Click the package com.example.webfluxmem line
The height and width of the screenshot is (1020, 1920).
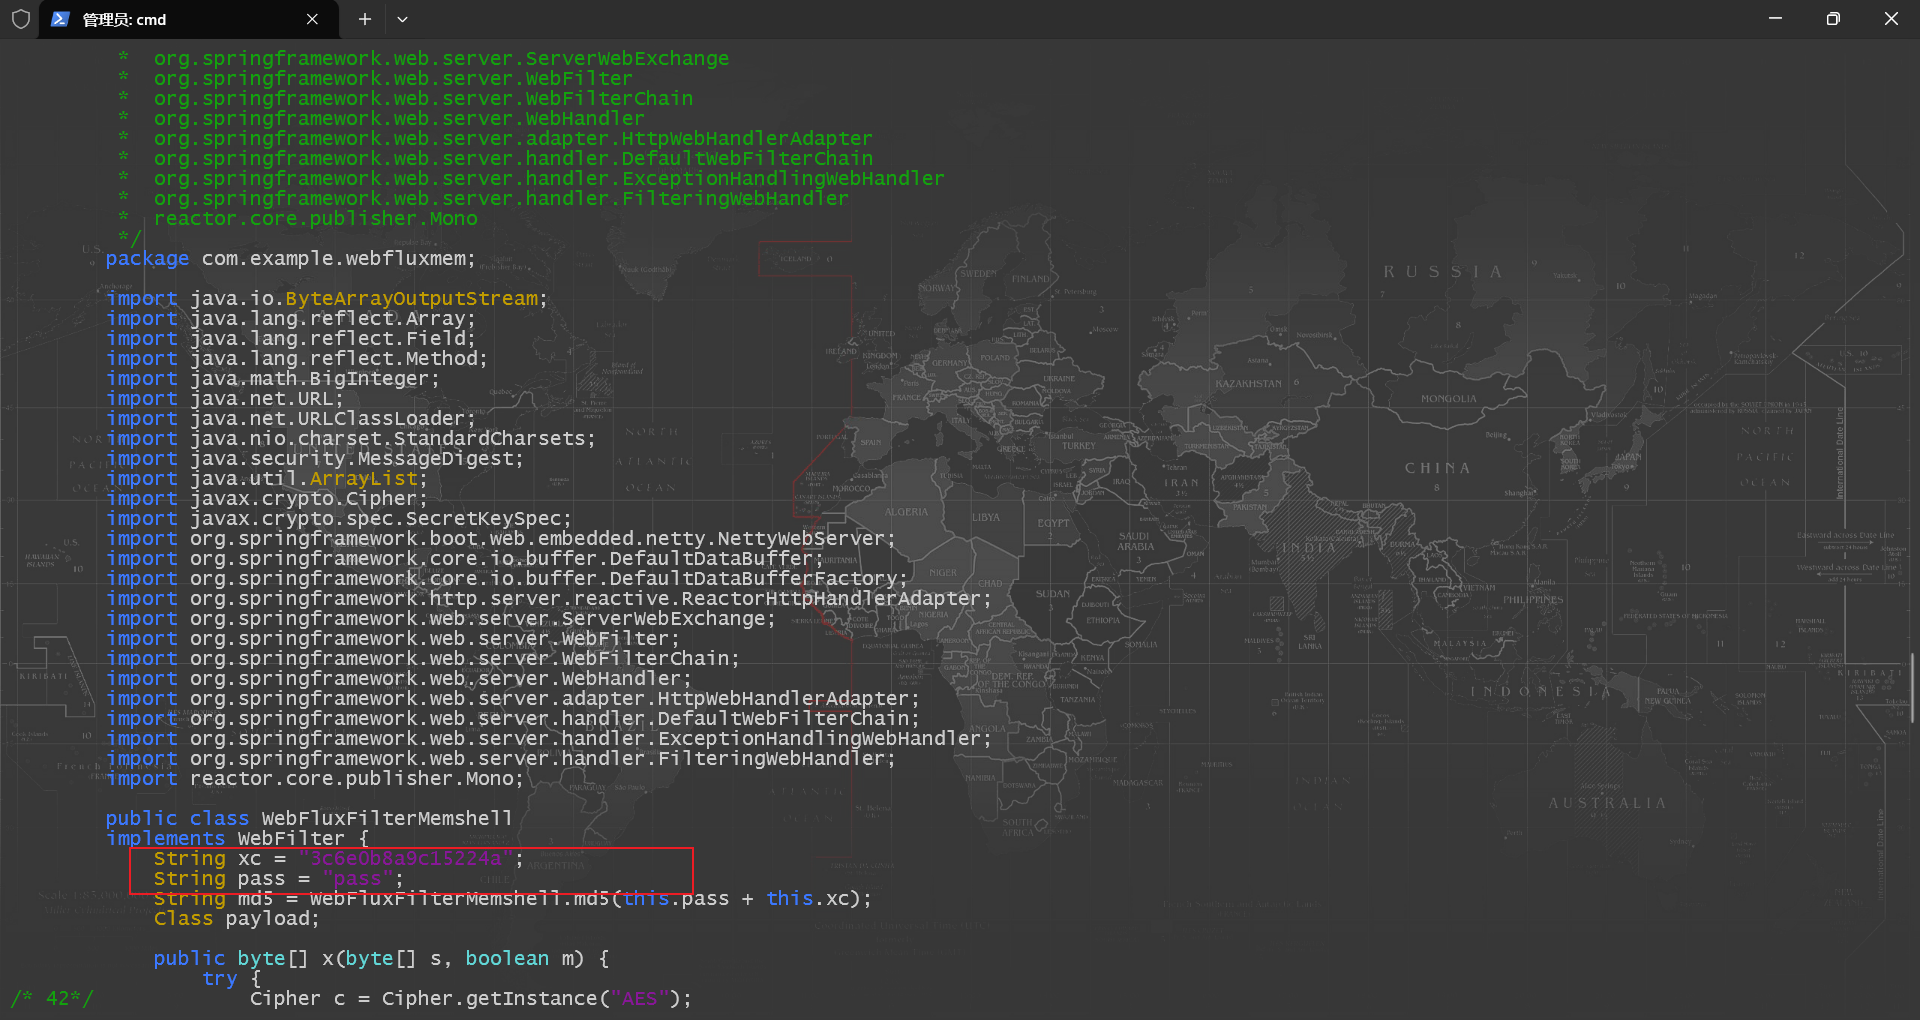pyautogui.click(x=291, y=259)
